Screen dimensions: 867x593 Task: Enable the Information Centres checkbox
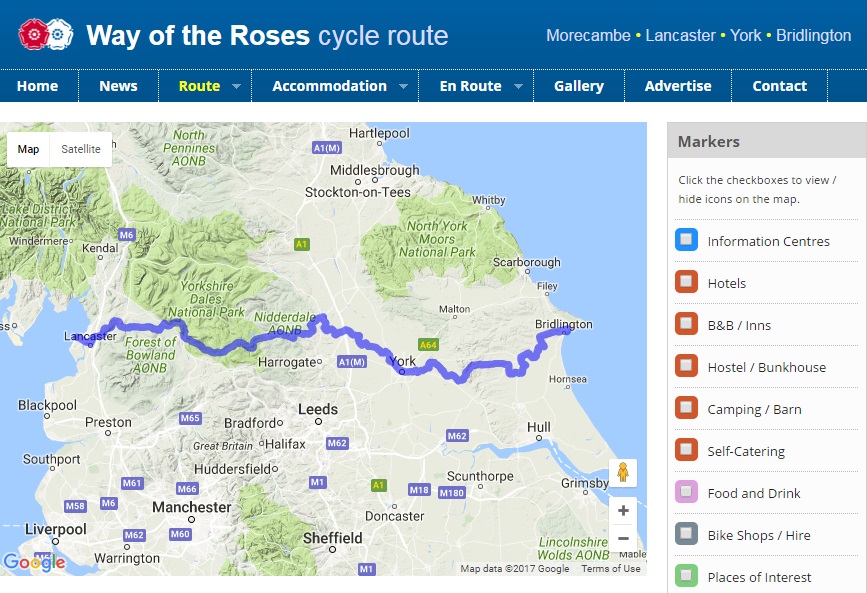click(686, 240)
